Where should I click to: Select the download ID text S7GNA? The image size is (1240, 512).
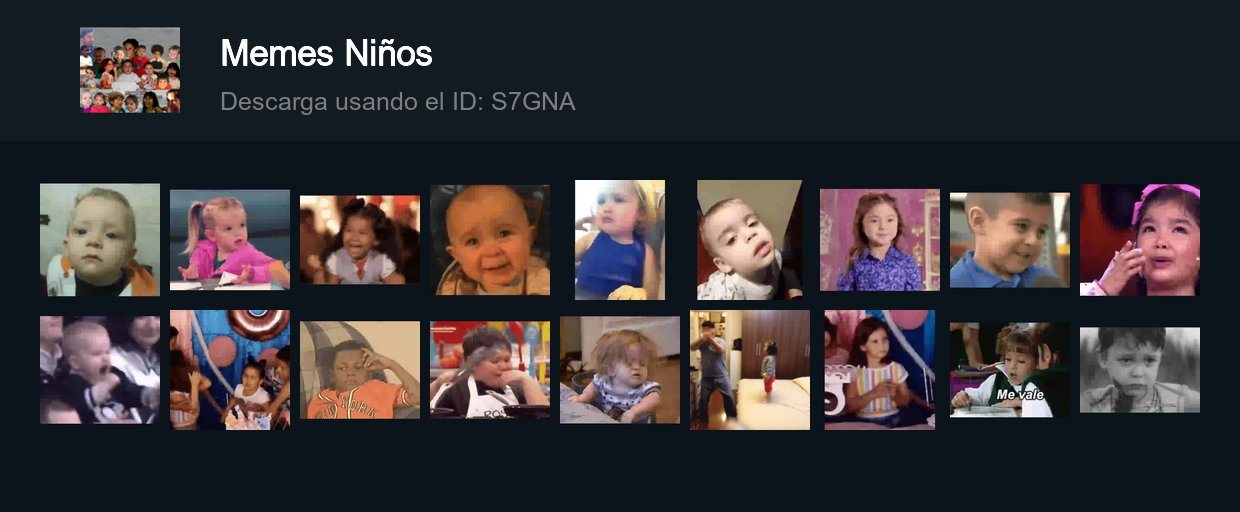(x=533, y=102)
